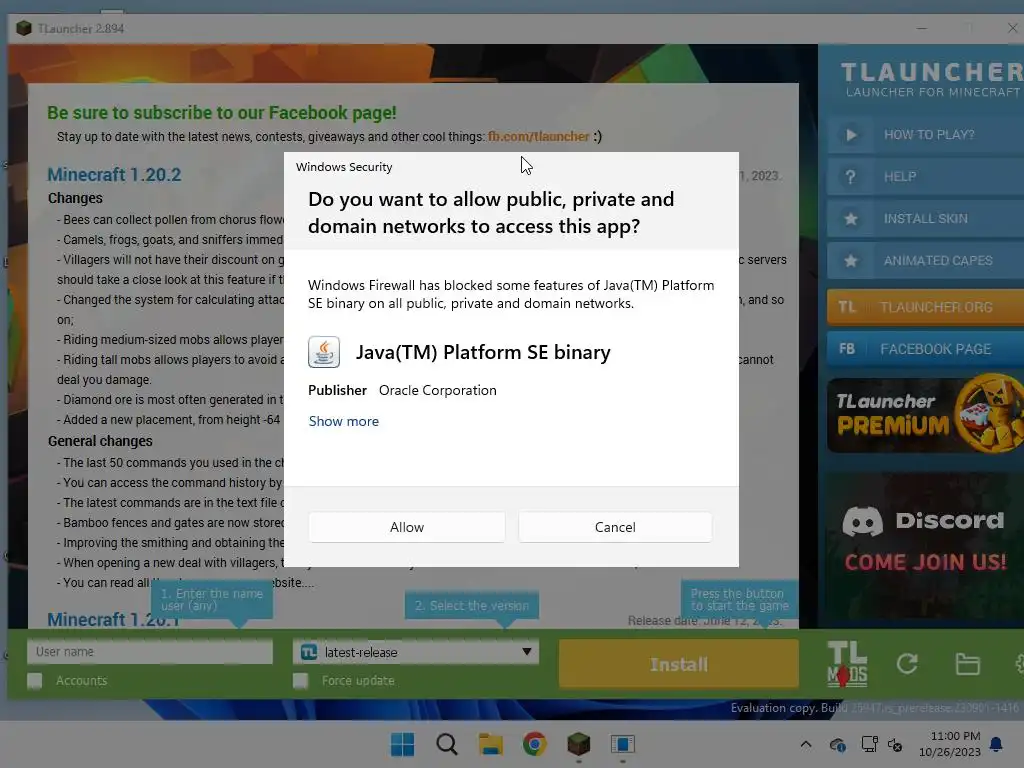Screen dimensions: 1024x768
Task: Allow Java through Windows Firewall
Action: point(406,527)
